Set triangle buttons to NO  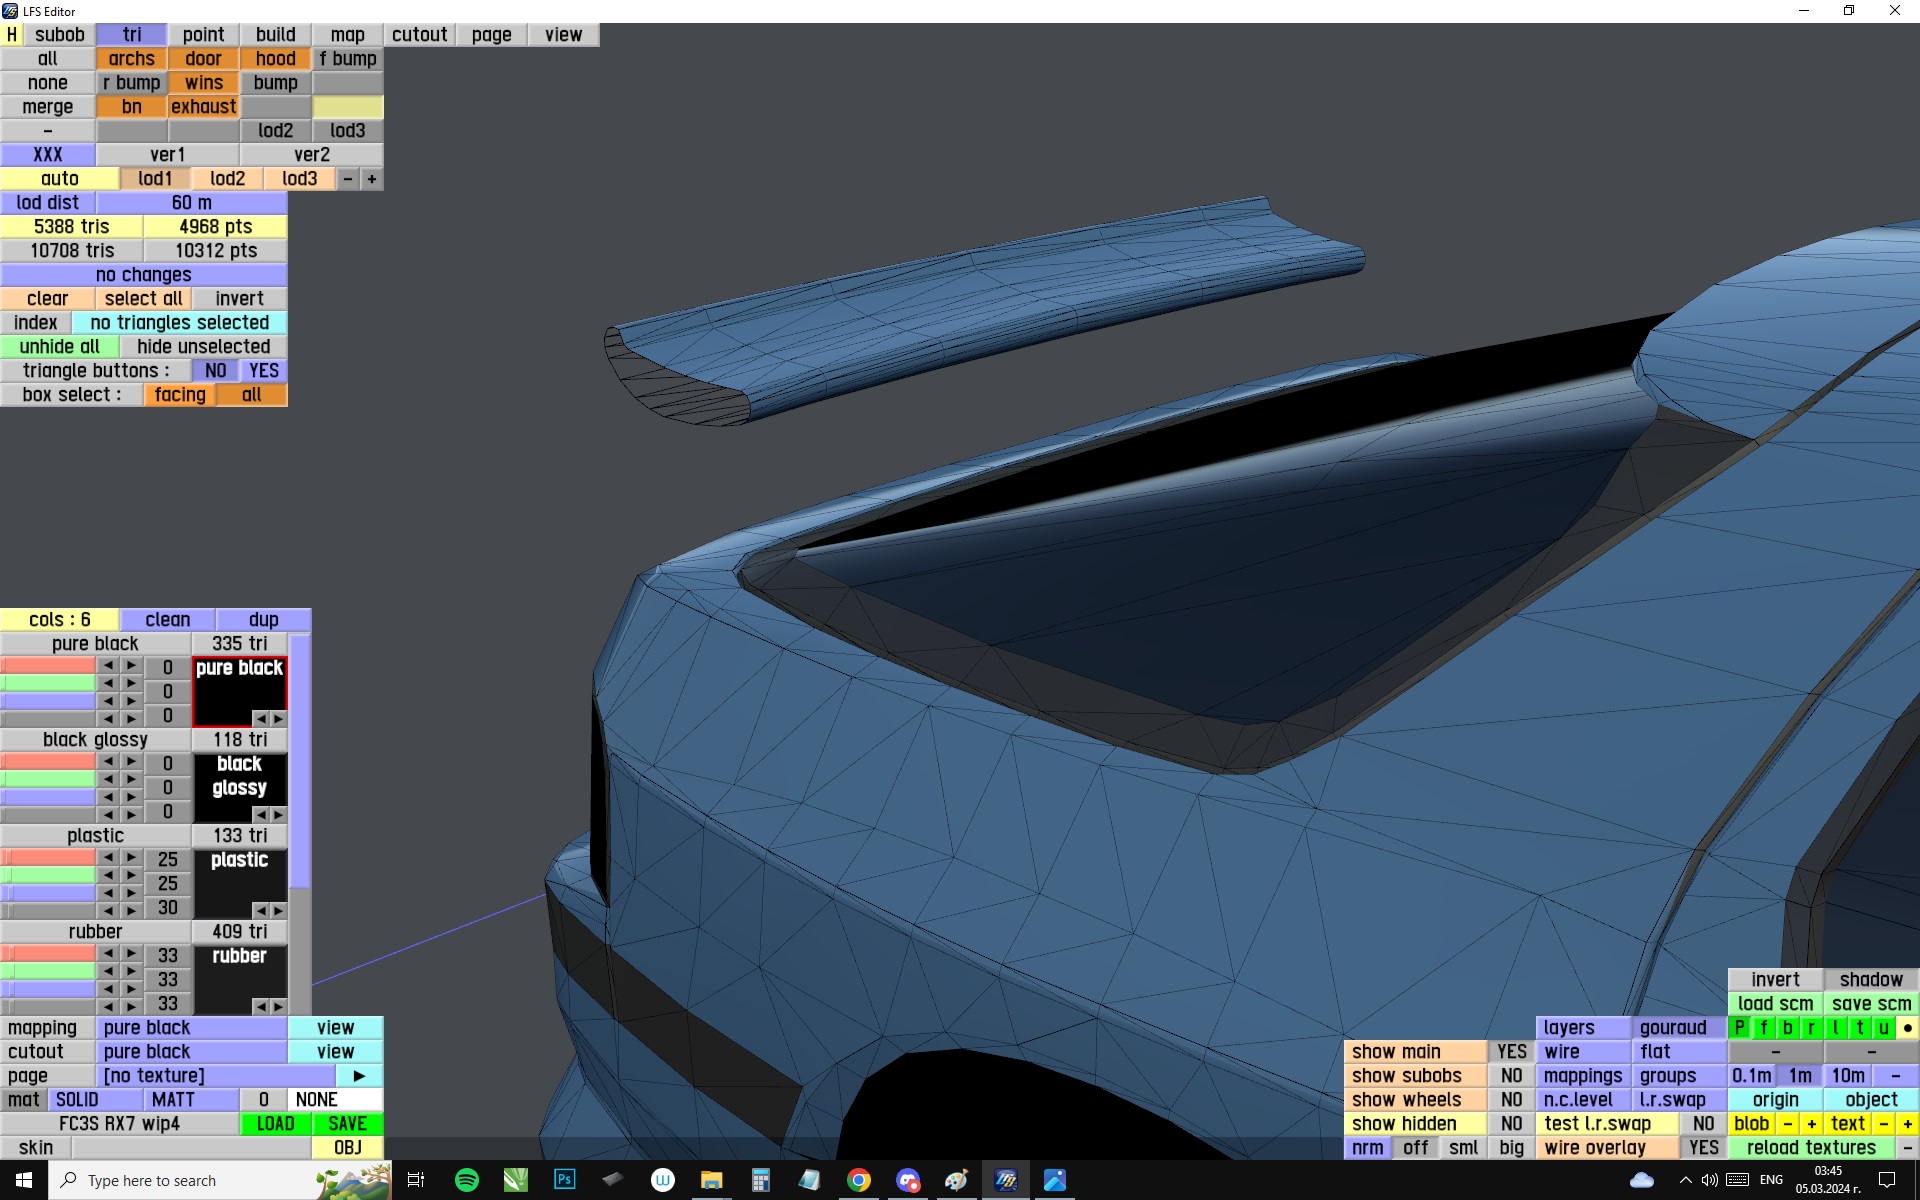tap(215, 371)
